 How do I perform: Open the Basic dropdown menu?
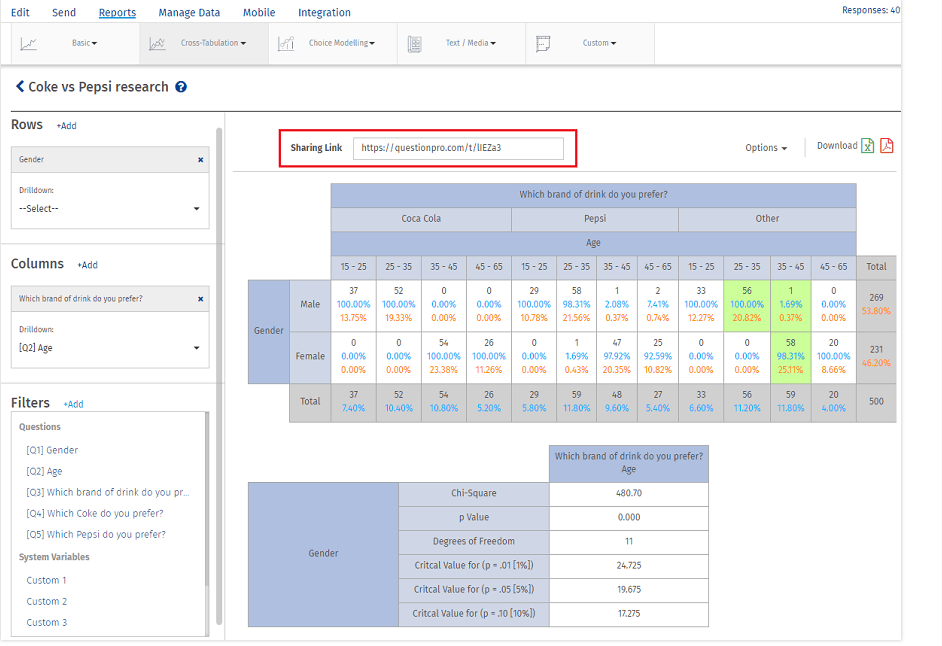(85, 43)
